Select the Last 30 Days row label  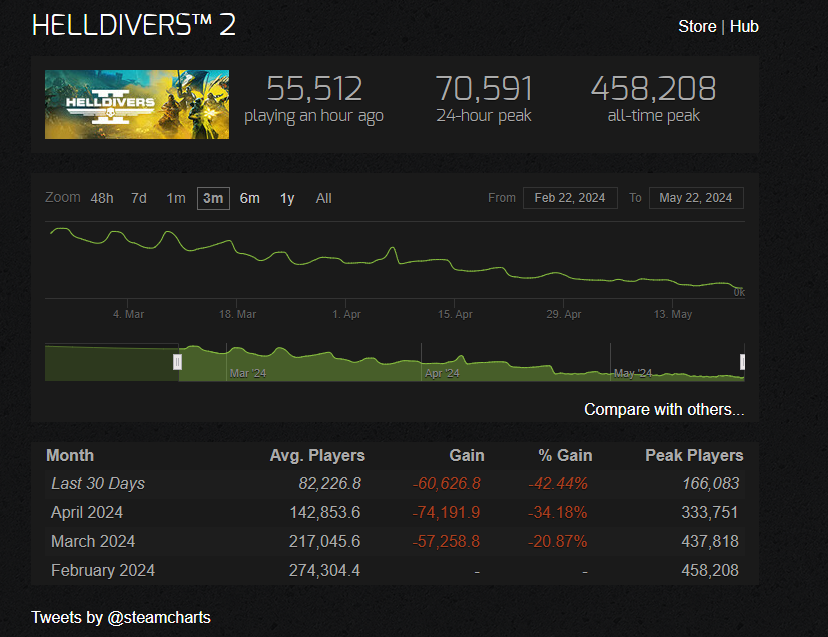[98, 483]
